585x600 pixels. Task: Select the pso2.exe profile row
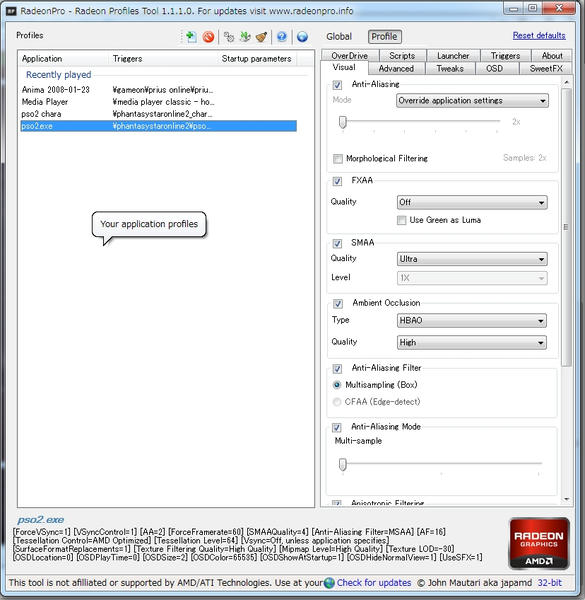pyautogui.click(x=158, y=126)
